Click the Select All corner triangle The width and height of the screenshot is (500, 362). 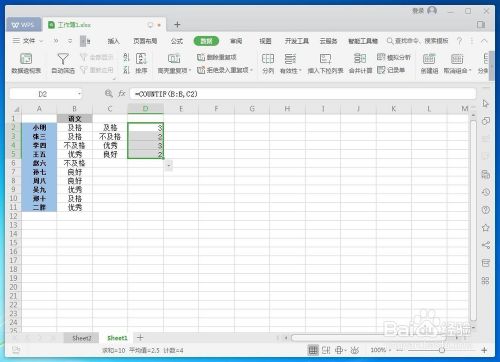[16, 109]
